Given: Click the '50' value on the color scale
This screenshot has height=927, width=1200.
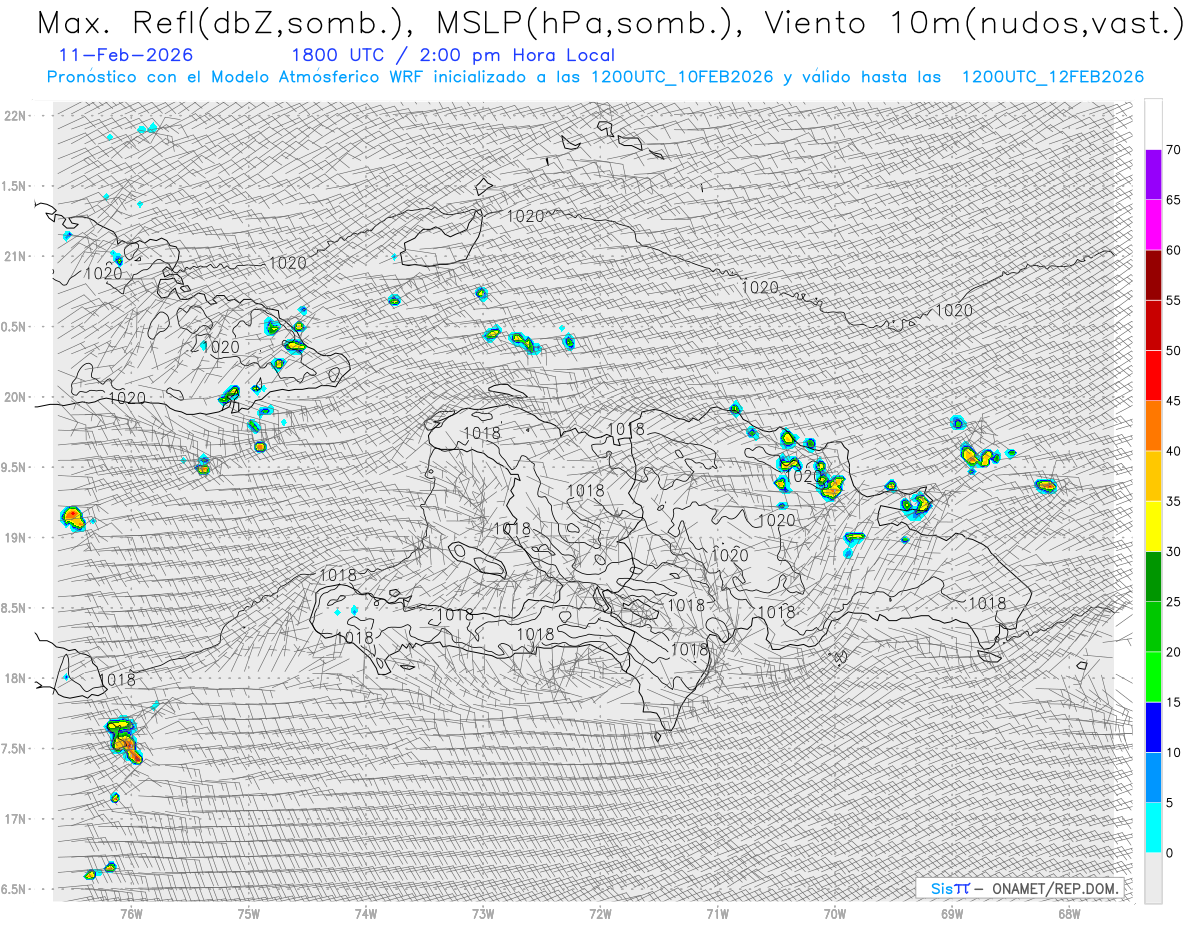Looking at the screenshot, I should (1173, 351).
